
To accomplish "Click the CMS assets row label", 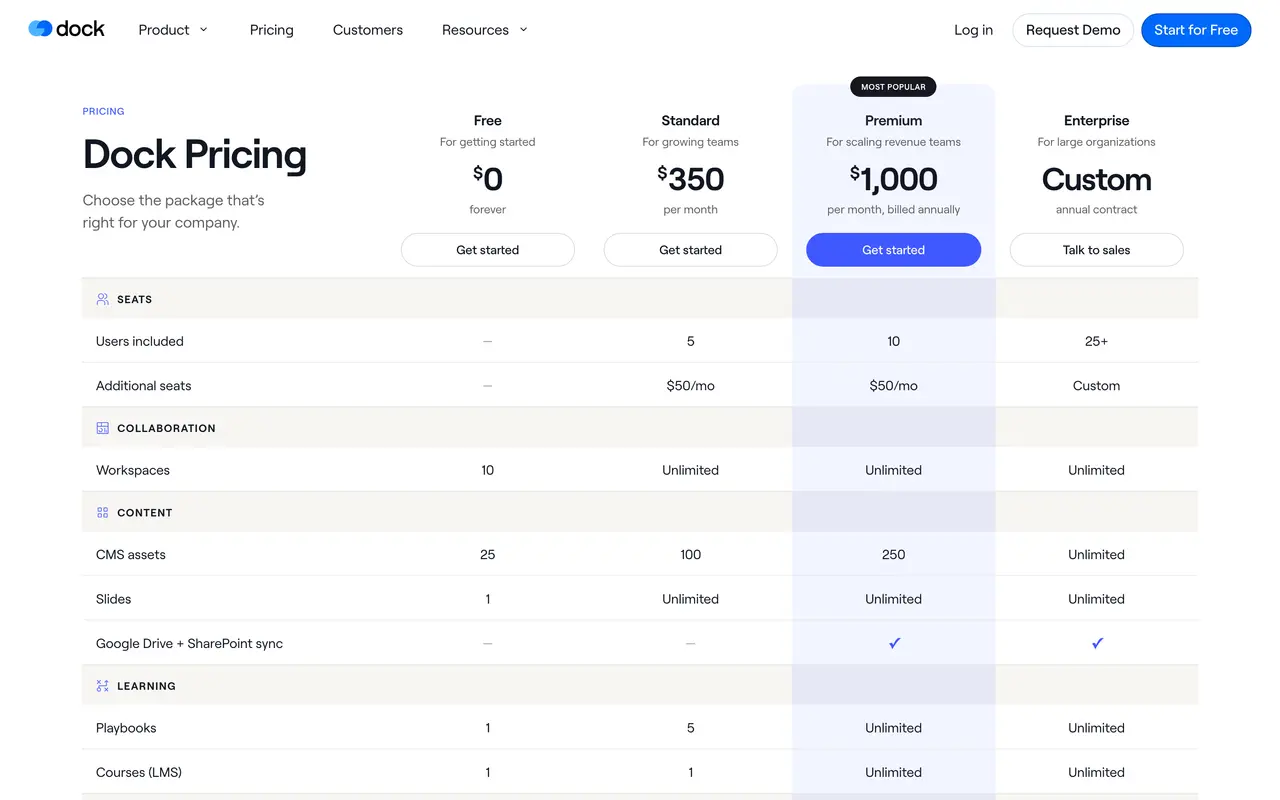I will 131,554.
